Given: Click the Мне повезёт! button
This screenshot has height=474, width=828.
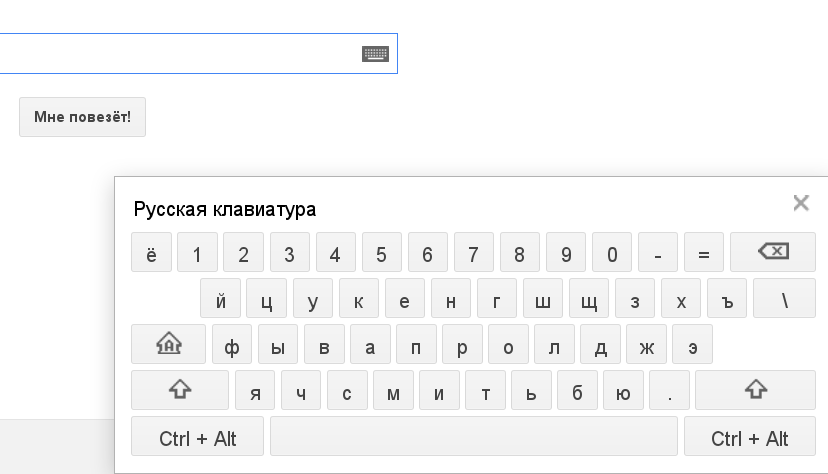Looking at the screenshot, I should pyautogui.click(x=82, y=117).
